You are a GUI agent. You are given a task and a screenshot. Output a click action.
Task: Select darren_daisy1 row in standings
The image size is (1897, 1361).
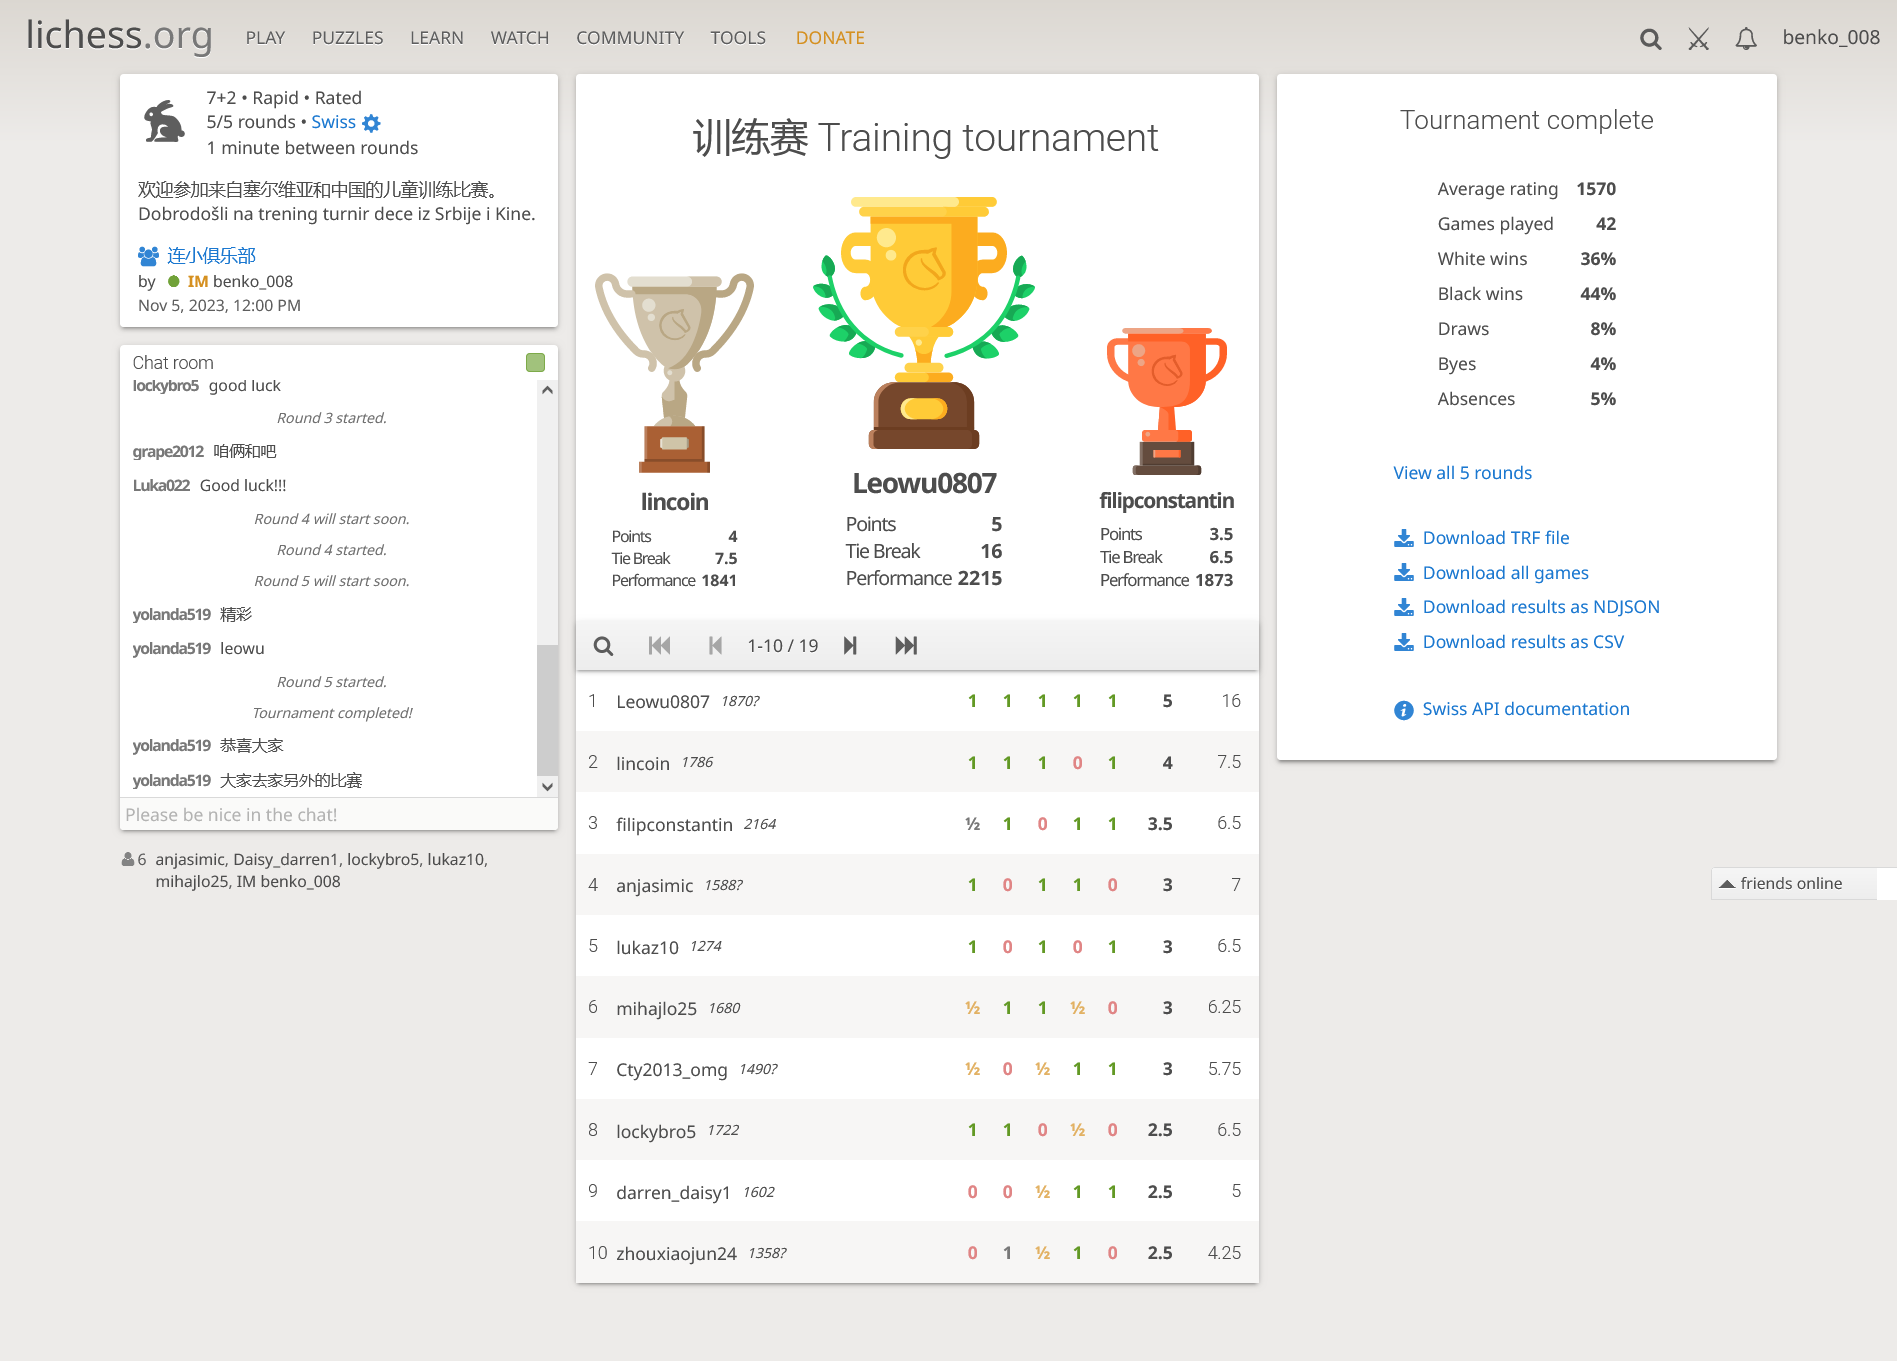(917, 1191)
